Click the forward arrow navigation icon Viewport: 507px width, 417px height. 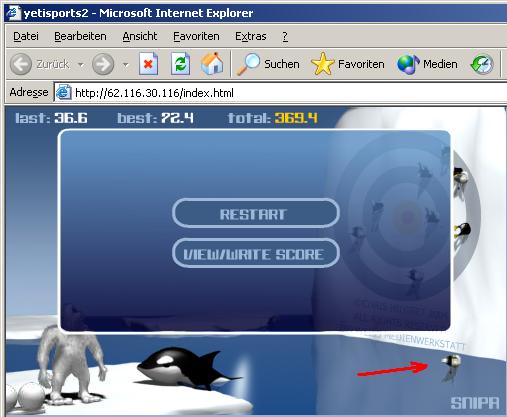pyautogui.click(x=103, y=64)
